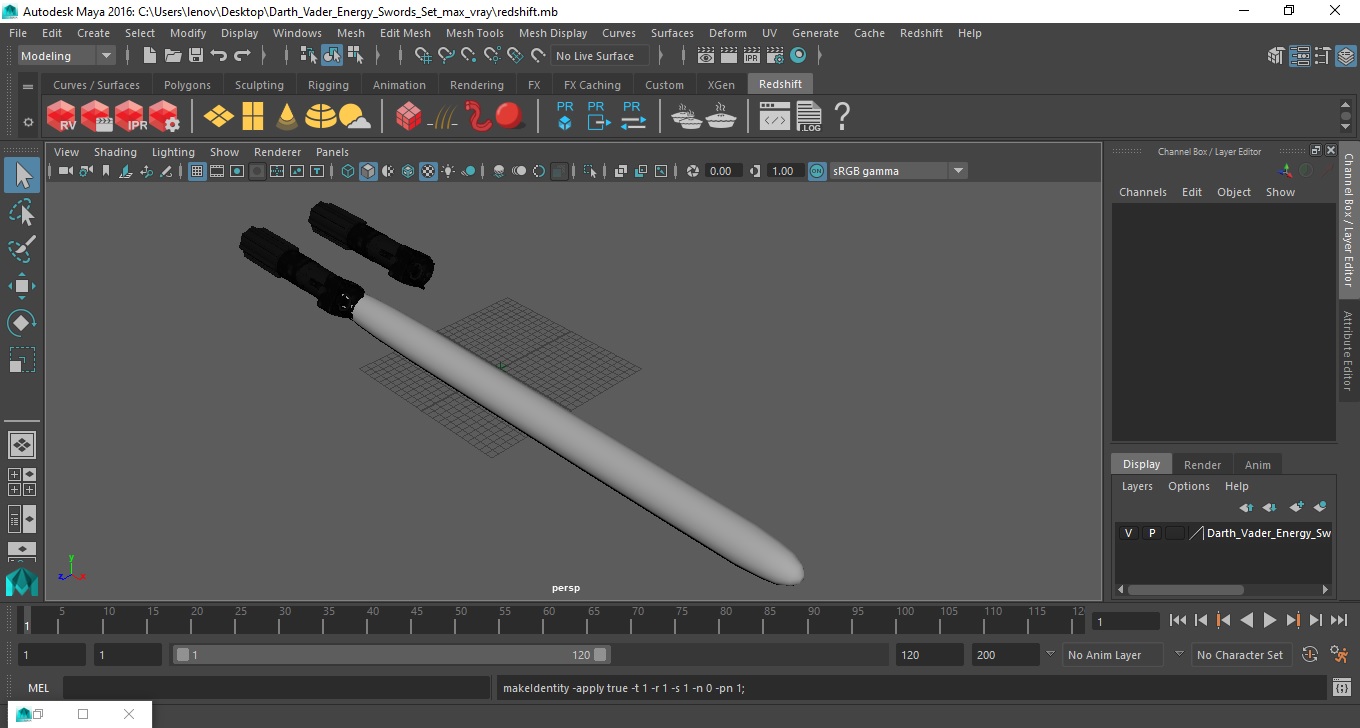Open the shelf options gear menu

[x=28, y=122]
